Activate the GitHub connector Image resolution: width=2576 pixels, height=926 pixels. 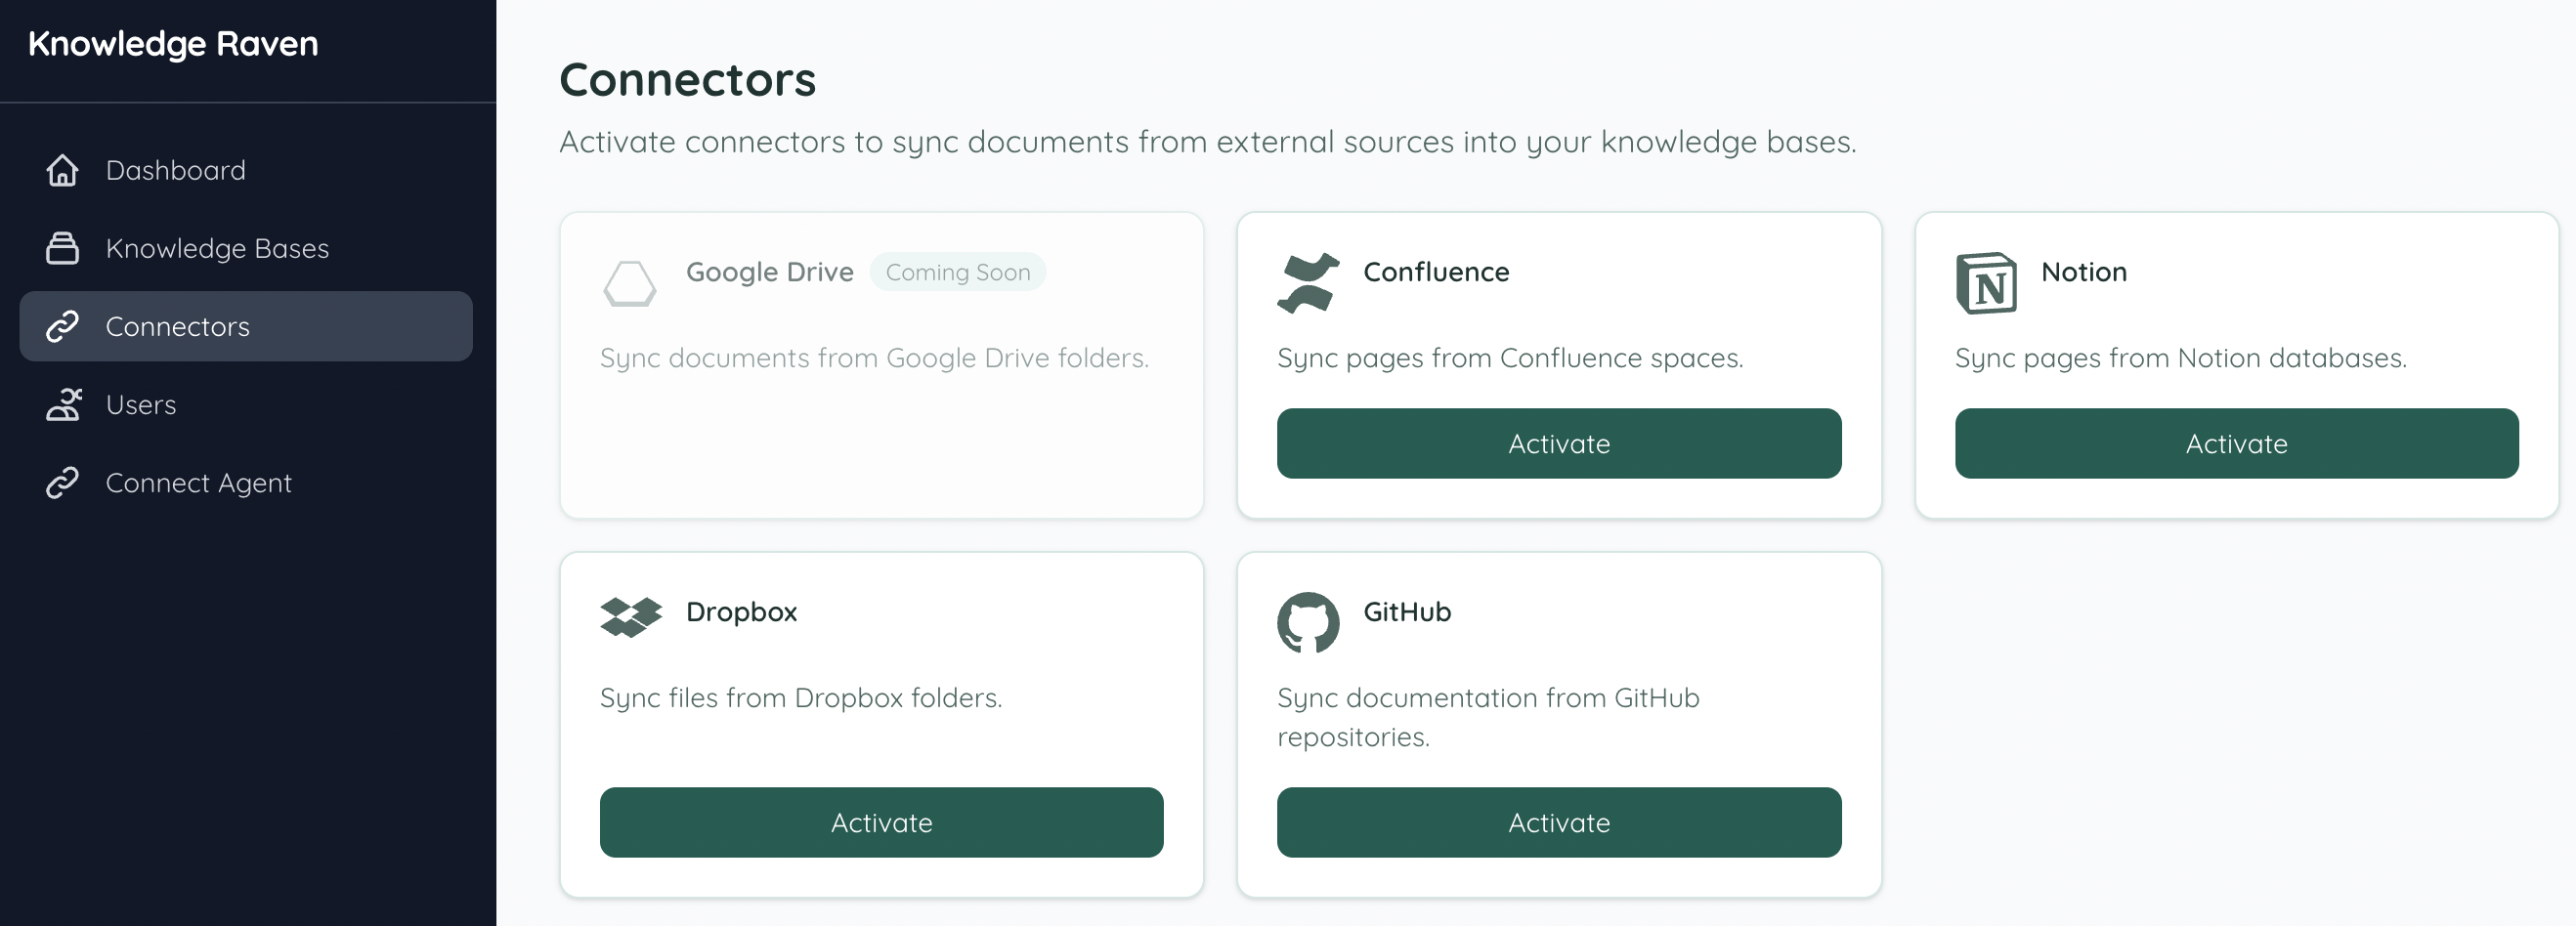pyautogui.click(x=1557, y=822)
